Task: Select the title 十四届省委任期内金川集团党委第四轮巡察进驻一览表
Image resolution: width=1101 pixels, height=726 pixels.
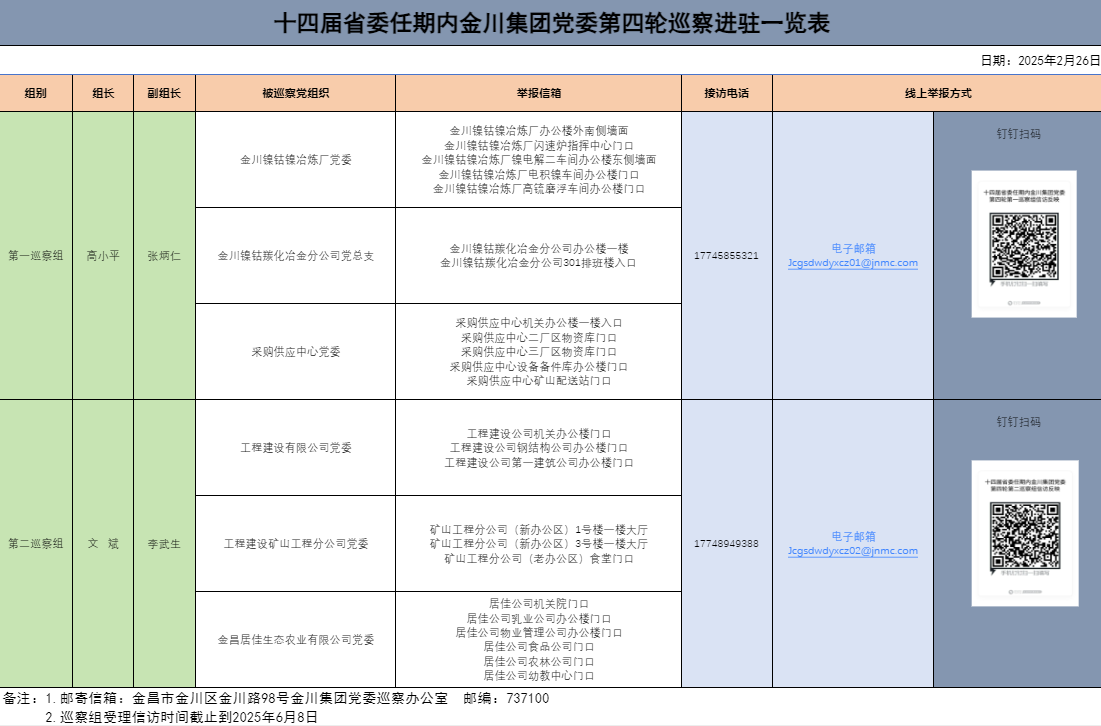Action: point(551,23)
